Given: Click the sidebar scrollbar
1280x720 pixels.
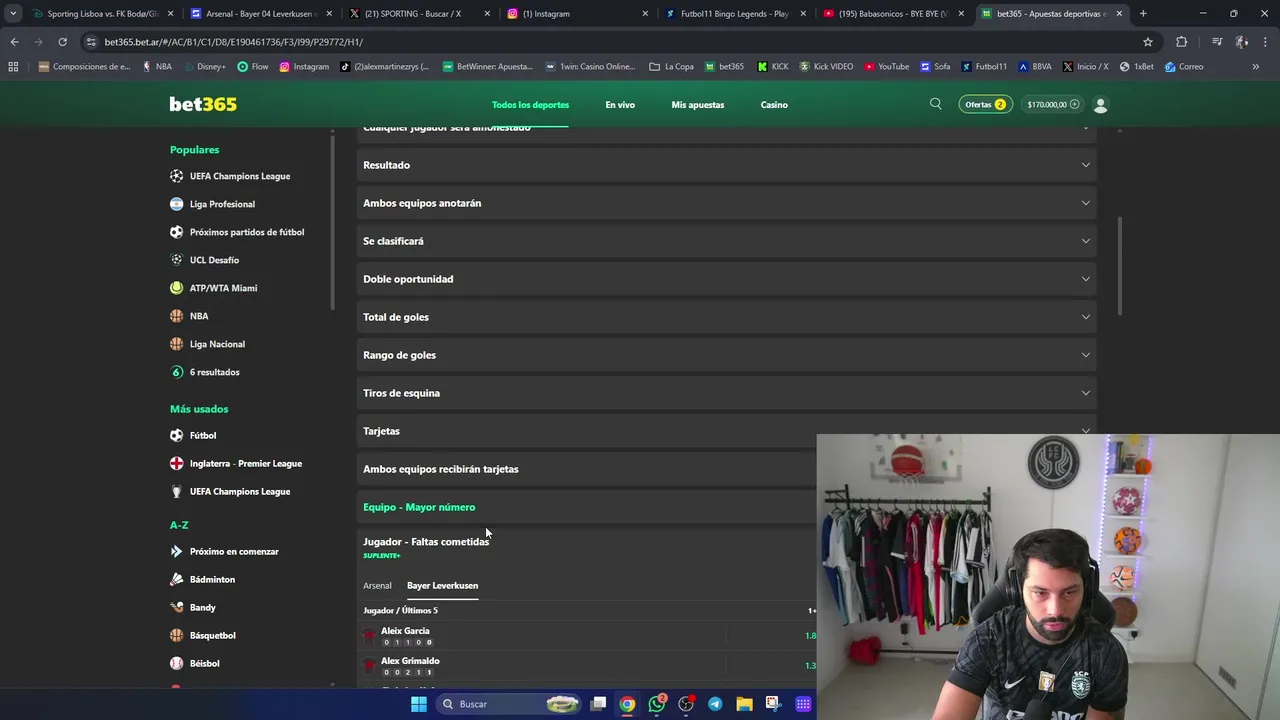Looking at the screenshot, I should point(333,220).
